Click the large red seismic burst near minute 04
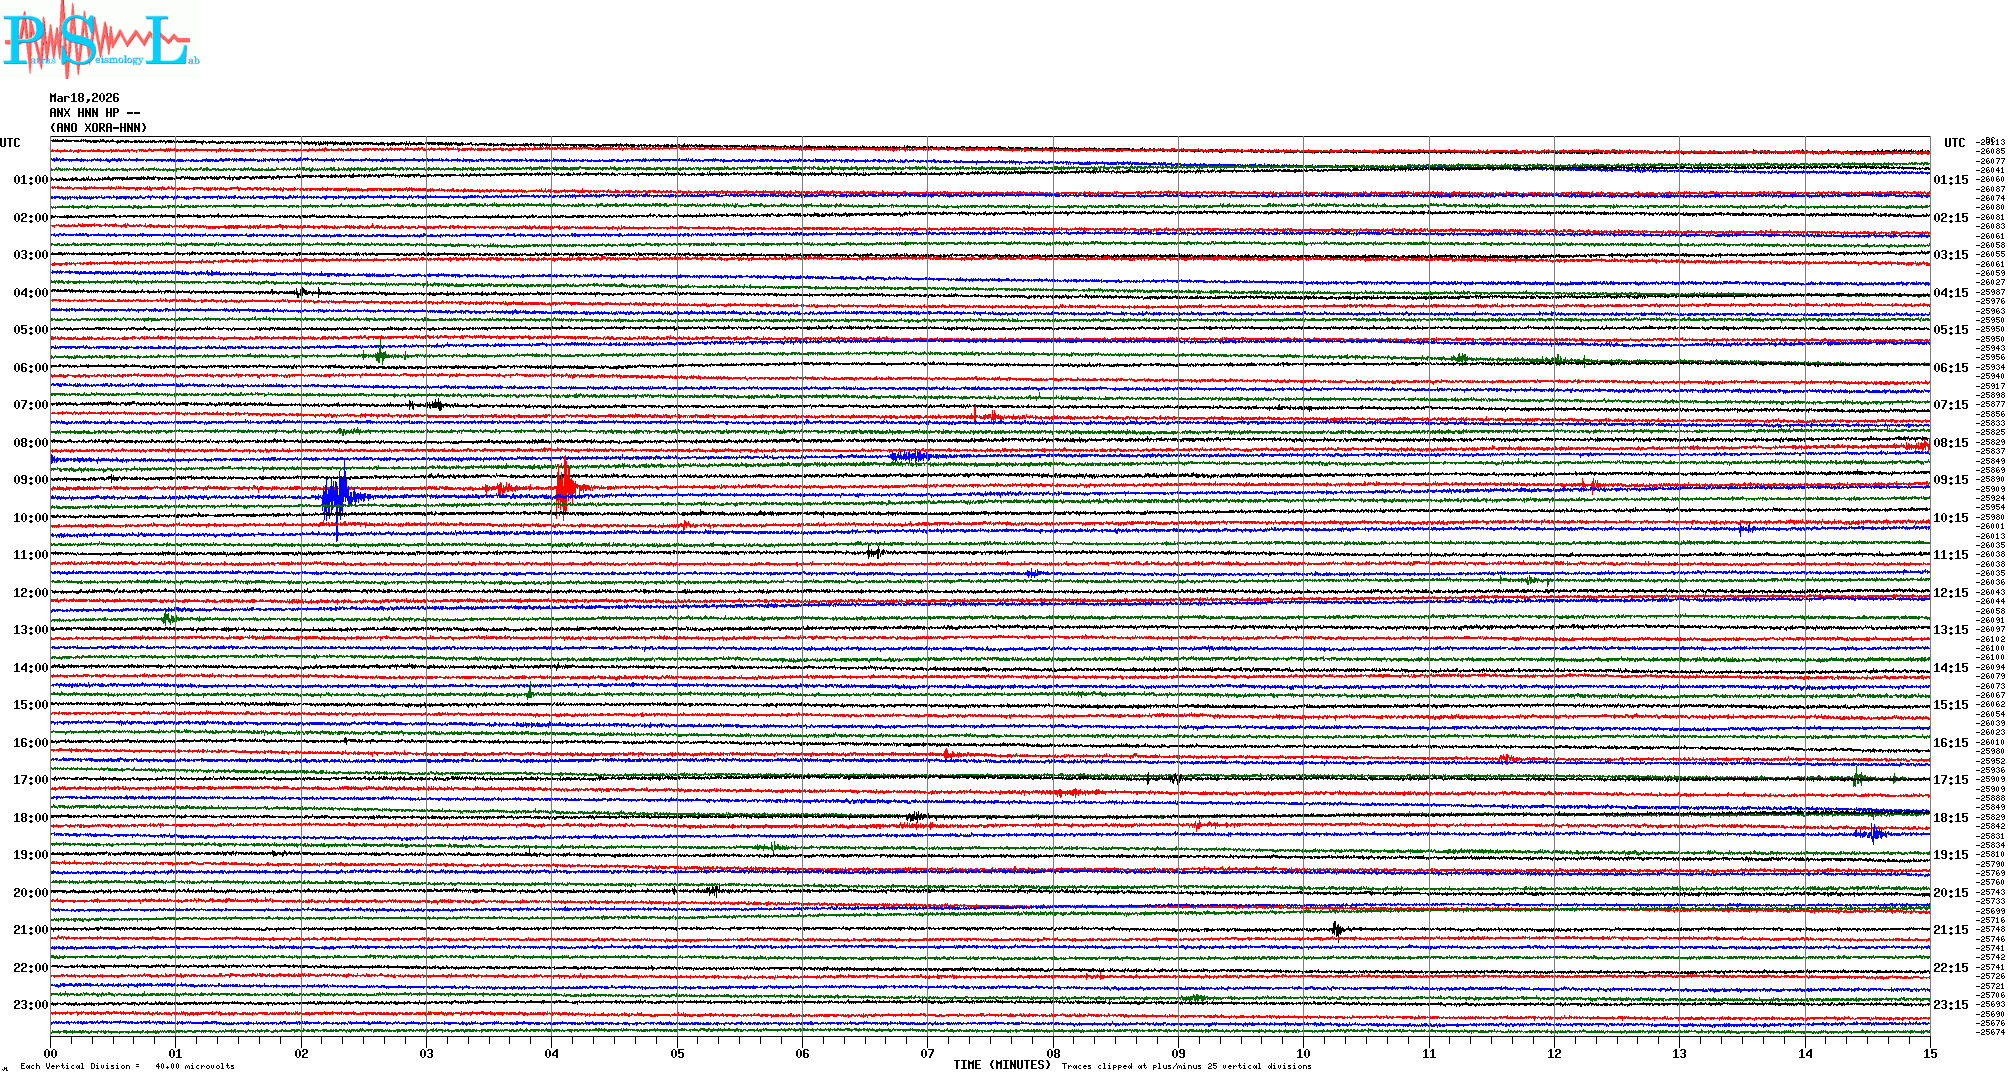Screen dimensions: 2010x1080 click(565, 487)
